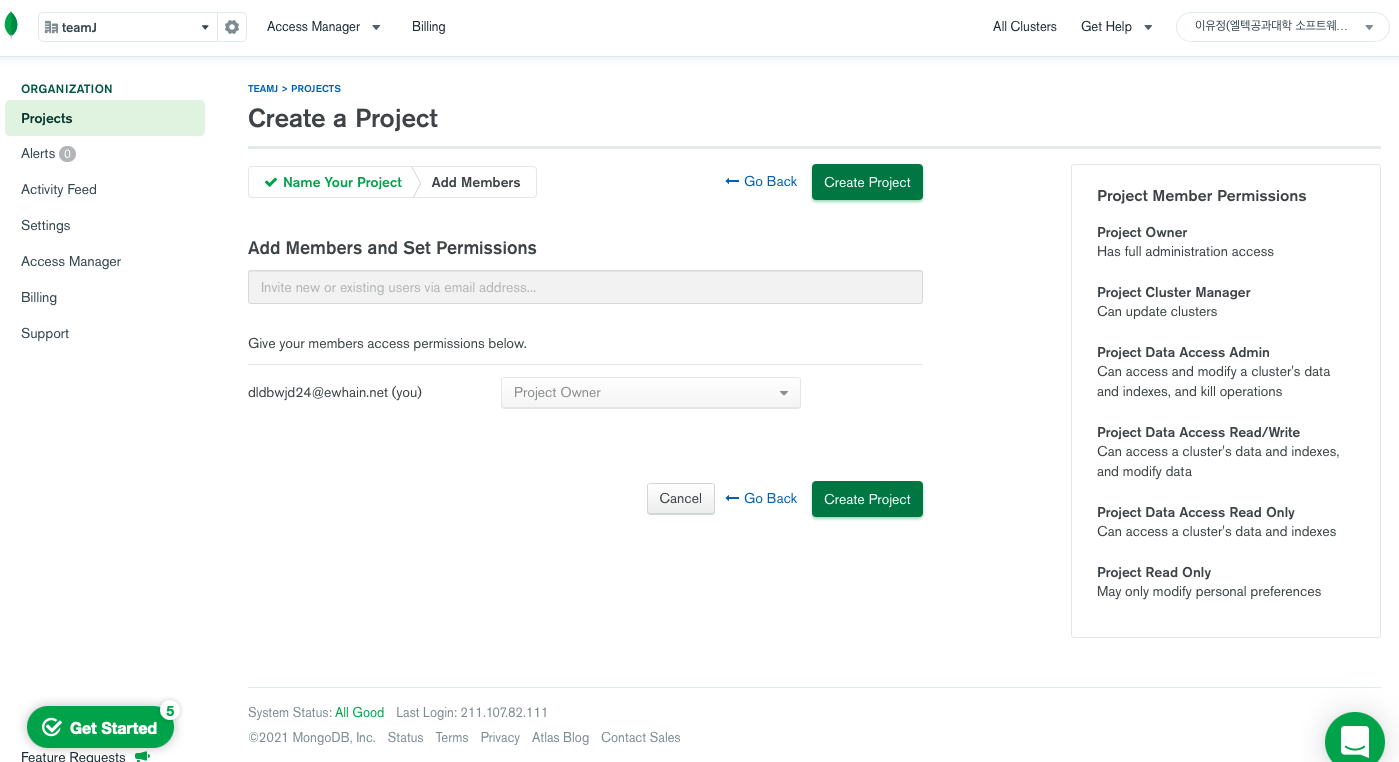Open the intercom chat bubble icon
1399x762 pixels.
(x=1355, y=741)
